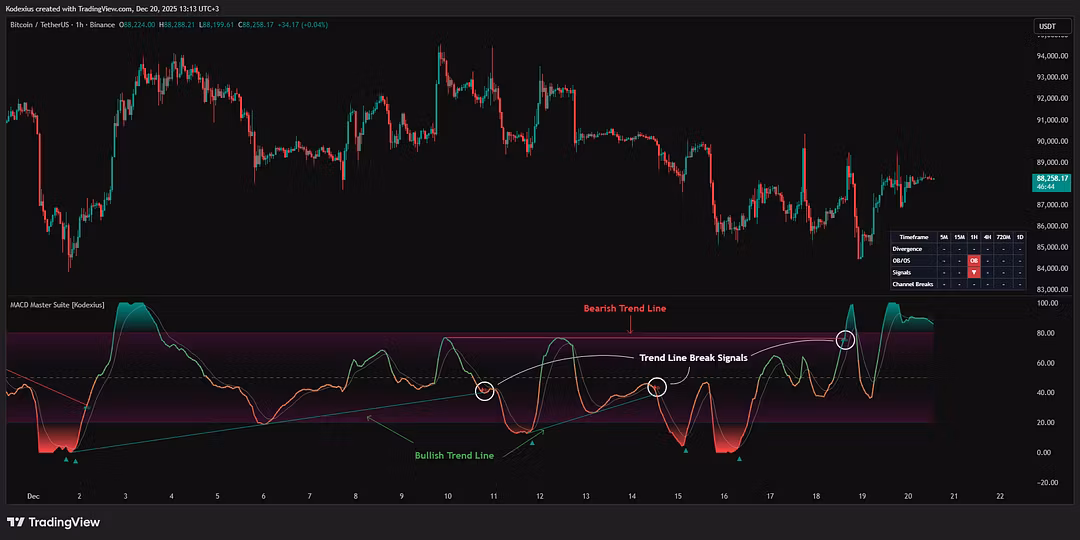This screenshot has height=540, width=1080.
Task: Click the 1D column header in table
Action: click(x=1020, y=237)
